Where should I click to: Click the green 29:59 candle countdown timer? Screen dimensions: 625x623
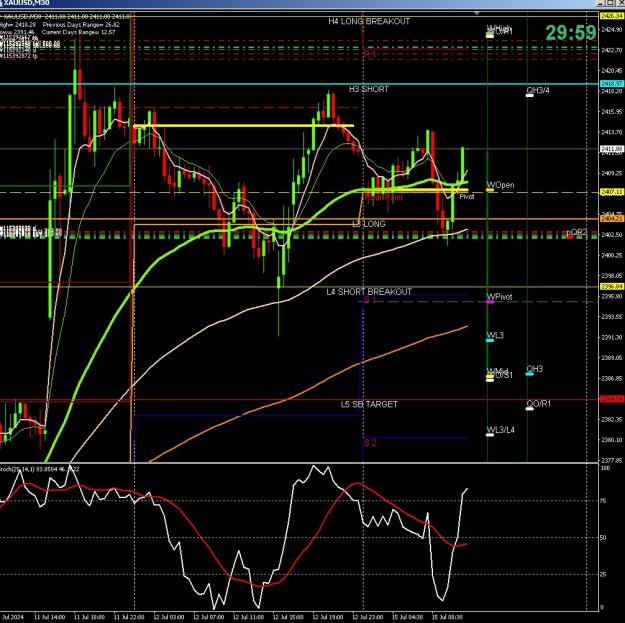pyautogui.click(x=570, y=33)
